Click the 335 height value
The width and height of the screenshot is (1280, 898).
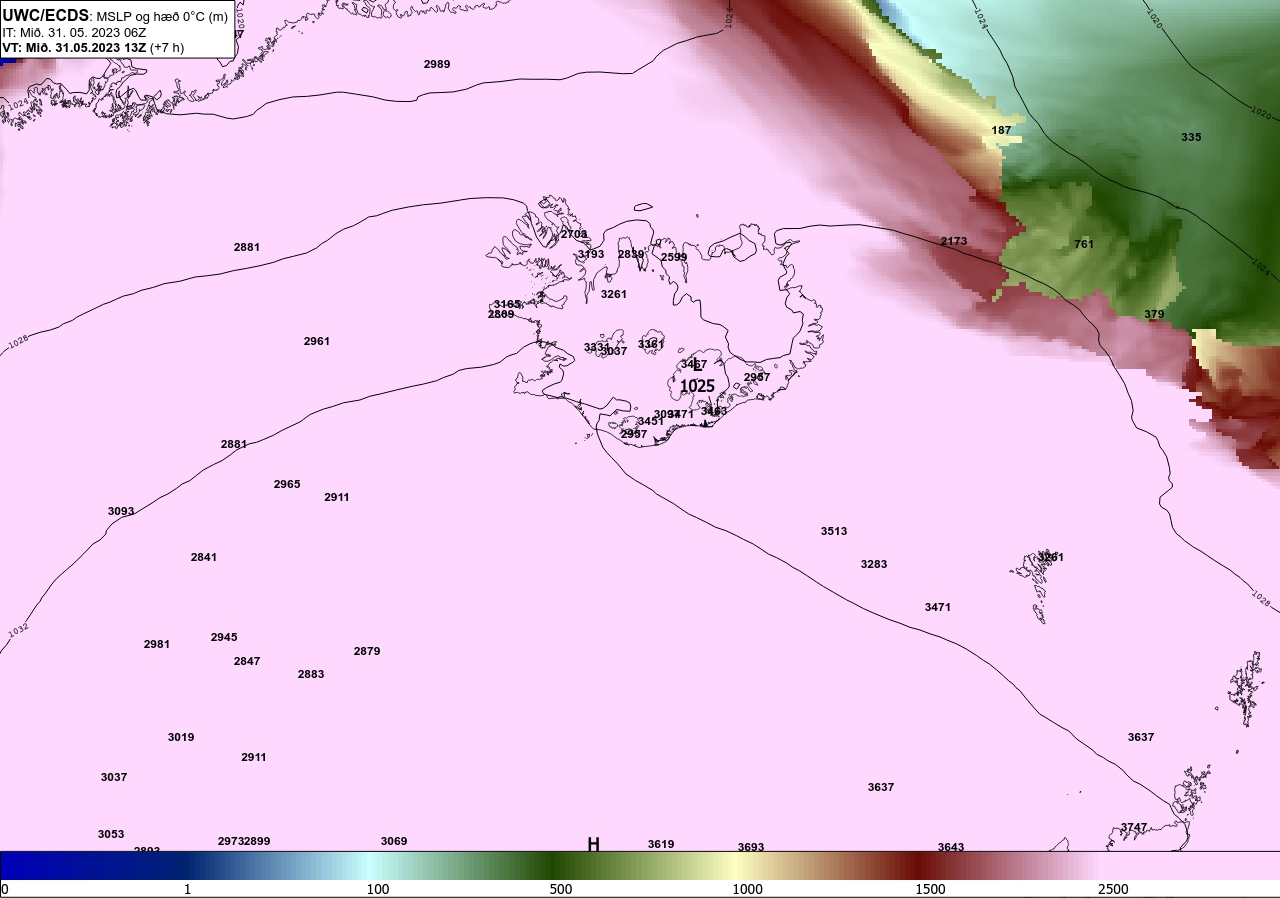[x=1191, y=137]
